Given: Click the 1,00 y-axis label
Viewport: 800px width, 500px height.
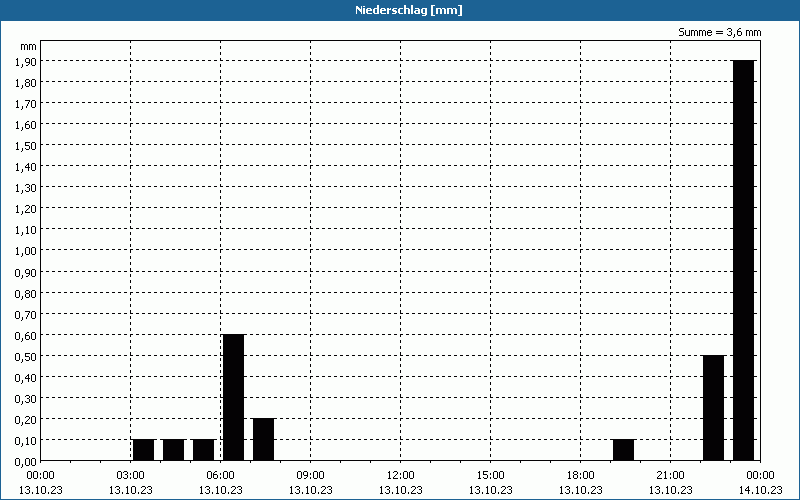Looking at the screenshot, I should click(26, 251).
